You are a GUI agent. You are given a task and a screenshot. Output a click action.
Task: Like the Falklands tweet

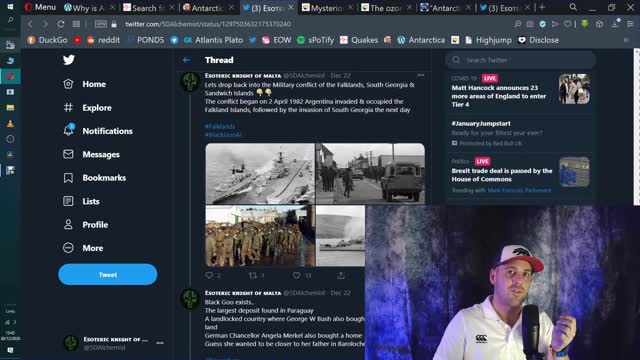(x=297, y=276)
